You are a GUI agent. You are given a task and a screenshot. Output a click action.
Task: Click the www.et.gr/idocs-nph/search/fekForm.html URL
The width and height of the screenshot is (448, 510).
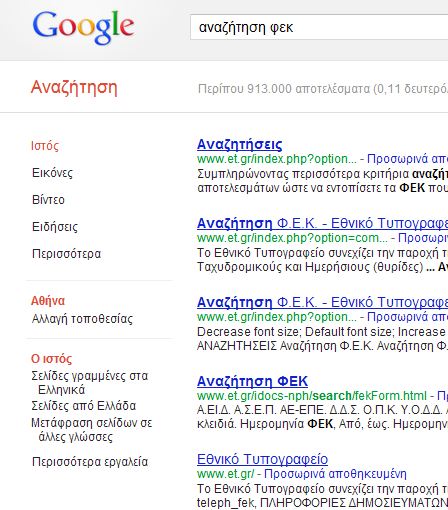(312, 396)
